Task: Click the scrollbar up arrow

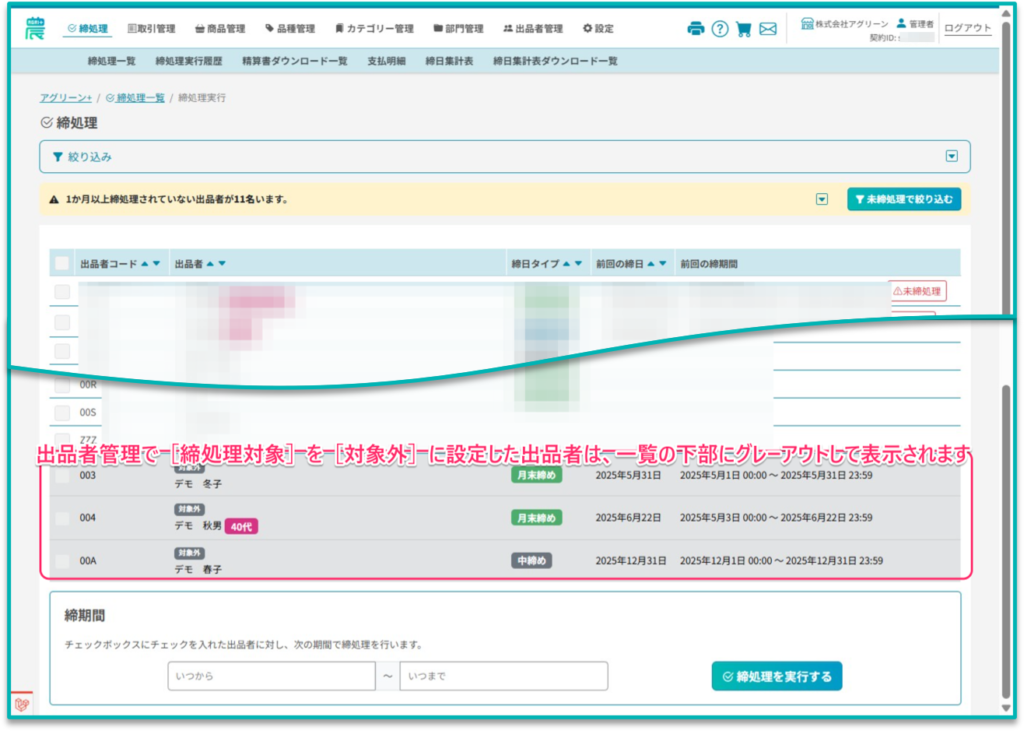Action: pos(1006,13)
